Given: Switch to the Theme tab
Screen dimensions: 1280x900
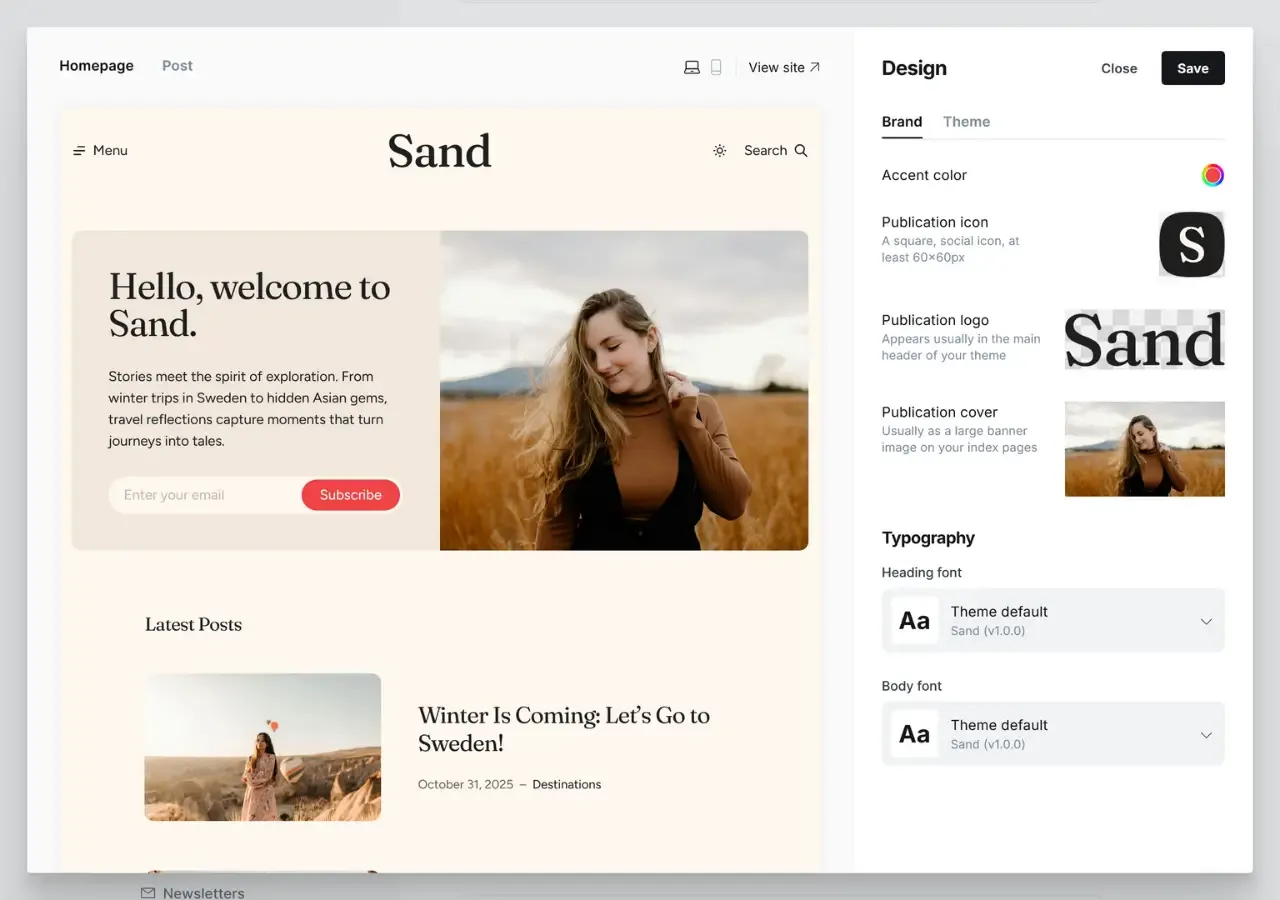Looking at the screenshot, I should [966, 122].
